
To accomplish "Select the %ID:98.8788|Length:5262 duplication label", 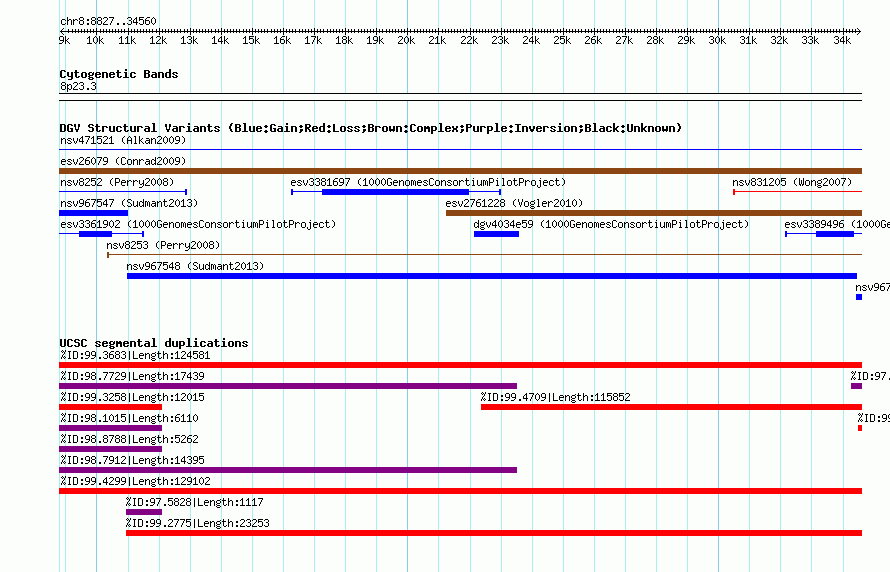I will pos(129,439).
